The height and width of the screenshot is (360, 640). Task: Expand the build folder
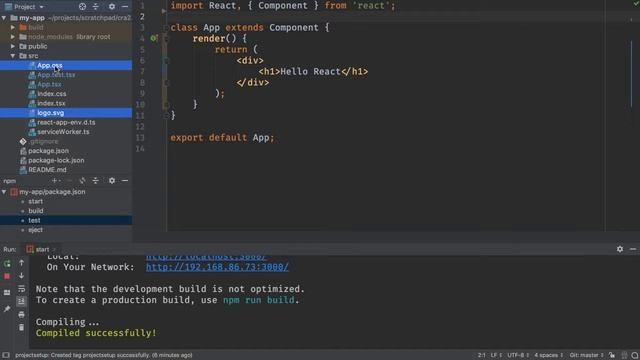click(13, 27)
